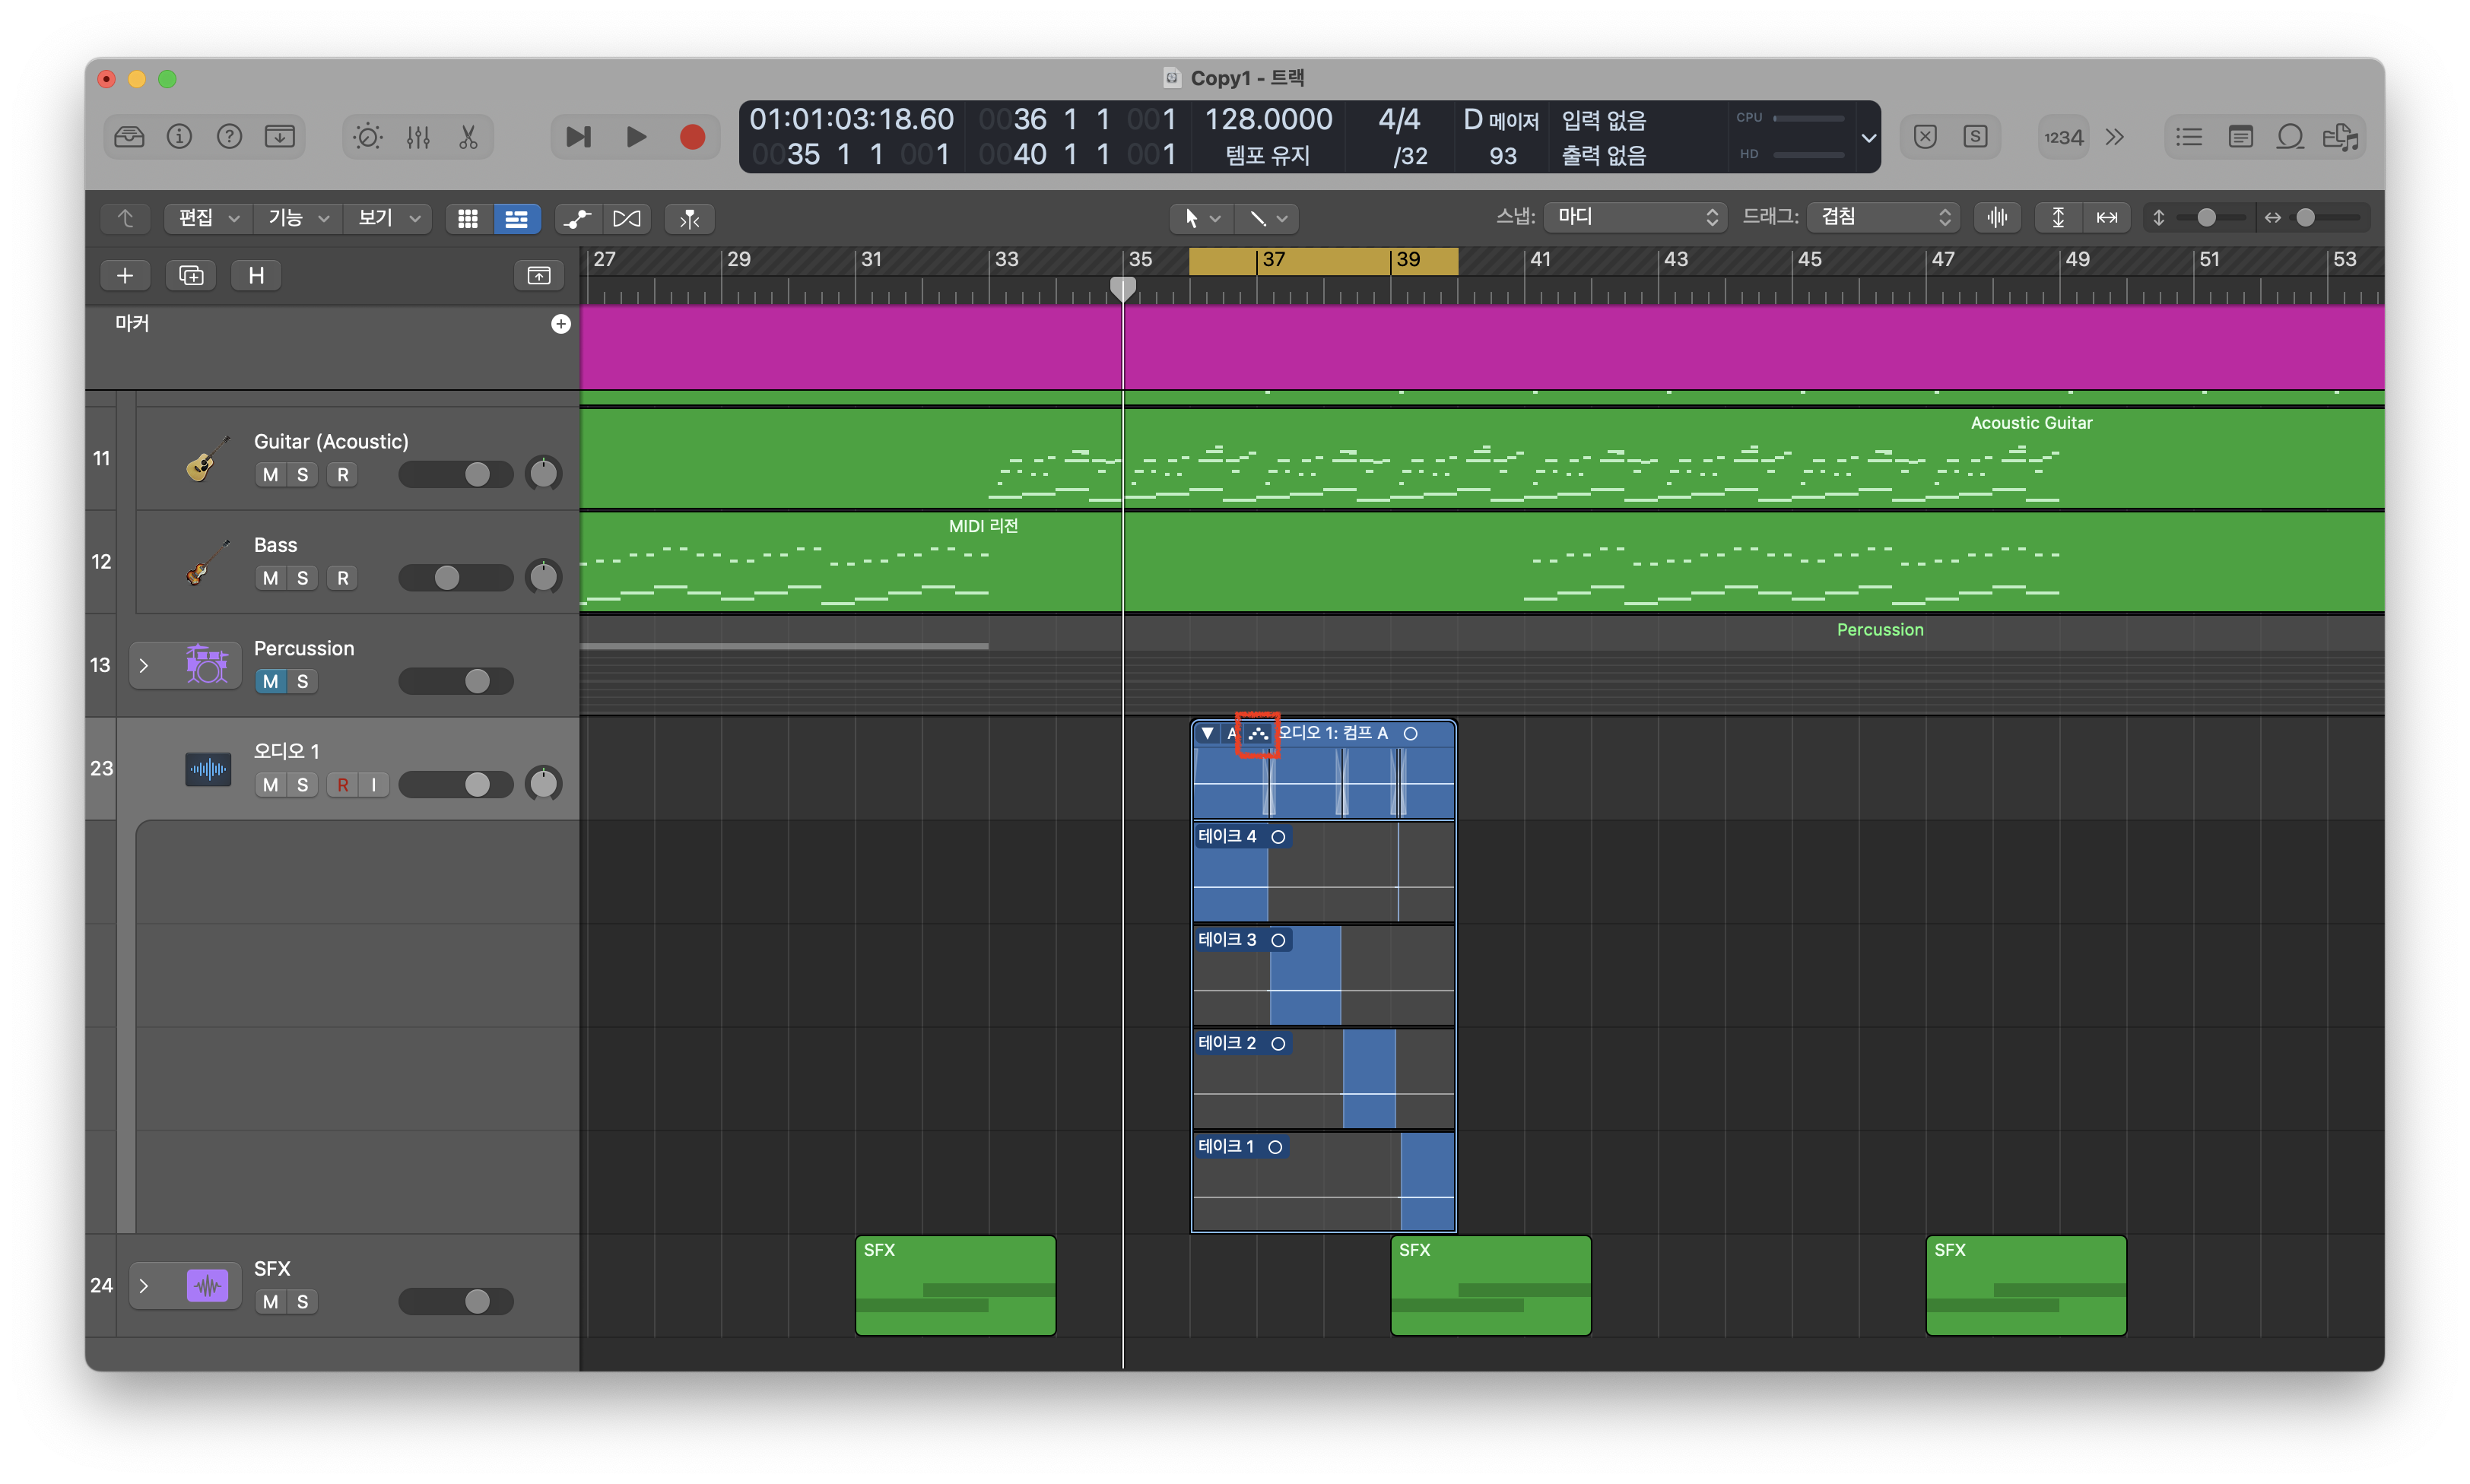Click the add track plus button

[x=125, y=275]
